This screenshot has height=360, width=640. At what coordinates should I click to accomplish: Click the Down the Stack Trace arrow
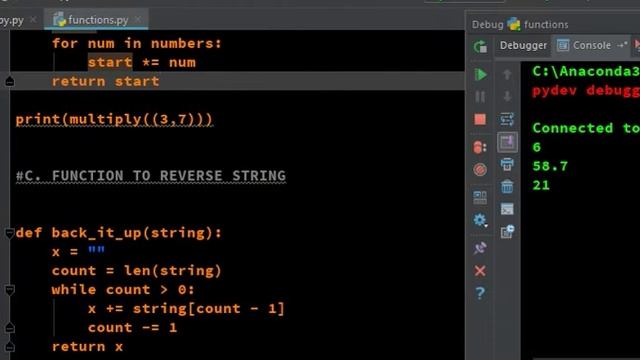[x=507, y=97]
